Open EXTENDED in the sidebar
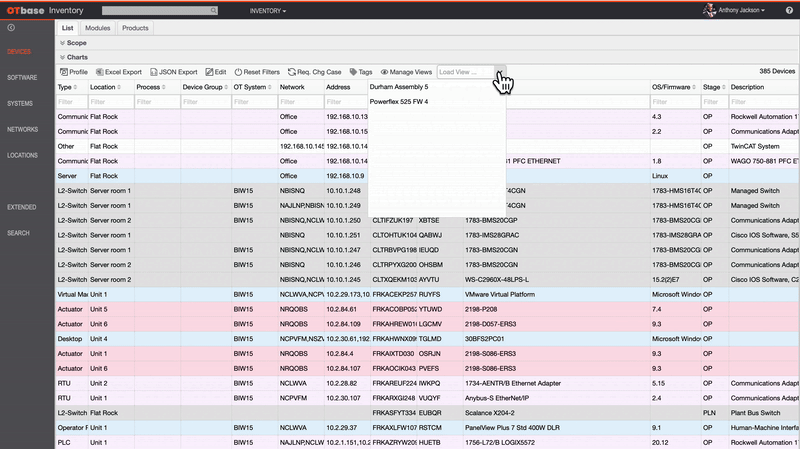This screenshot has width=800, height=449. tap(21, 207)
